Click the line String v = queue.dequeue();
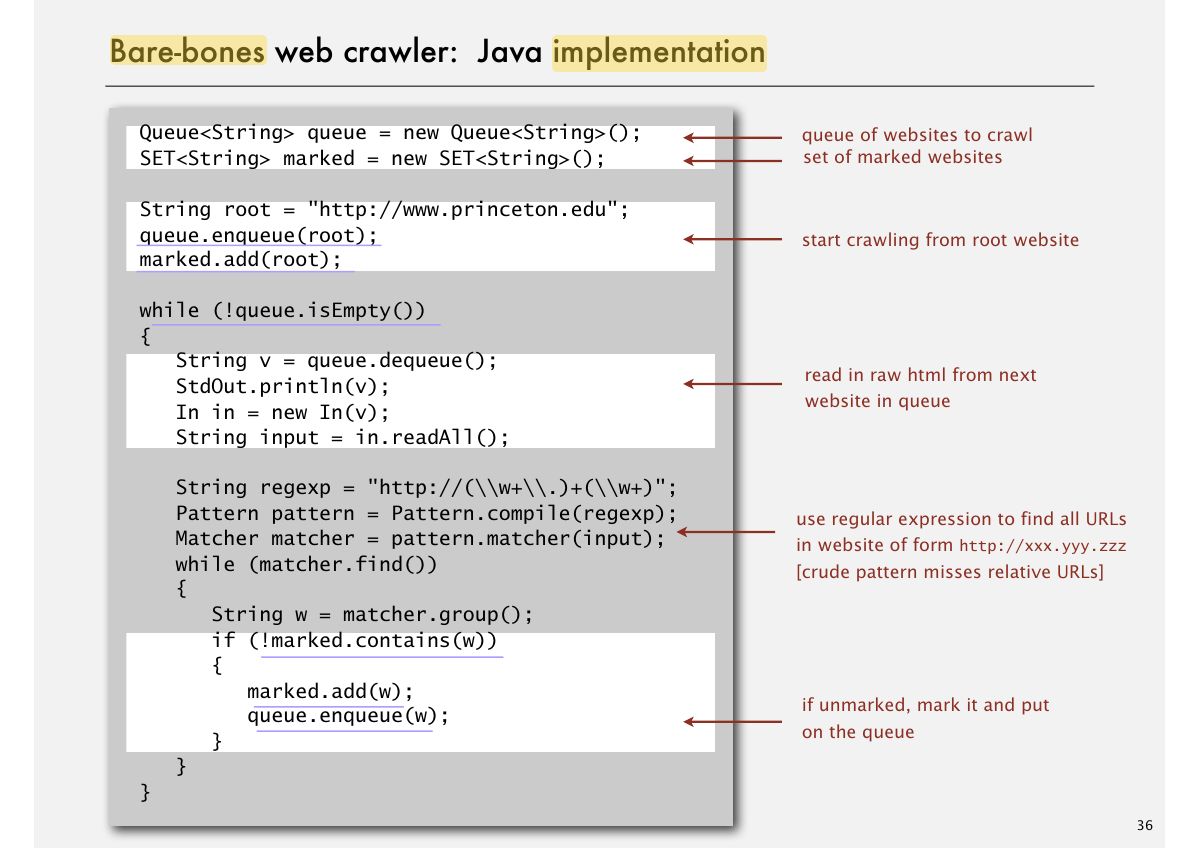This screenshot has height=849, width=1200. click(336, 361)
